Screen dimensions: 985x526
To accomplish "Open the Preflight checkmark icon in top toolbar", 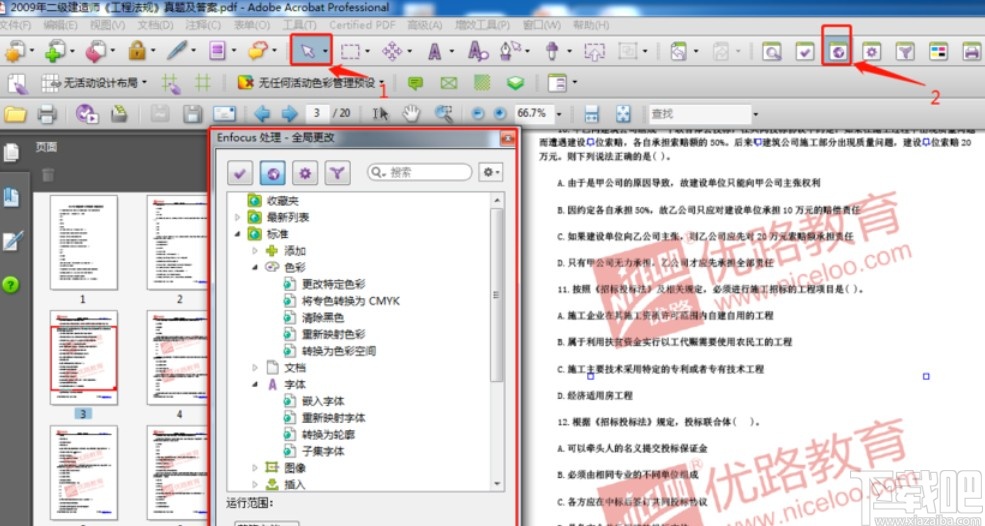I will (x=805, y=52).
